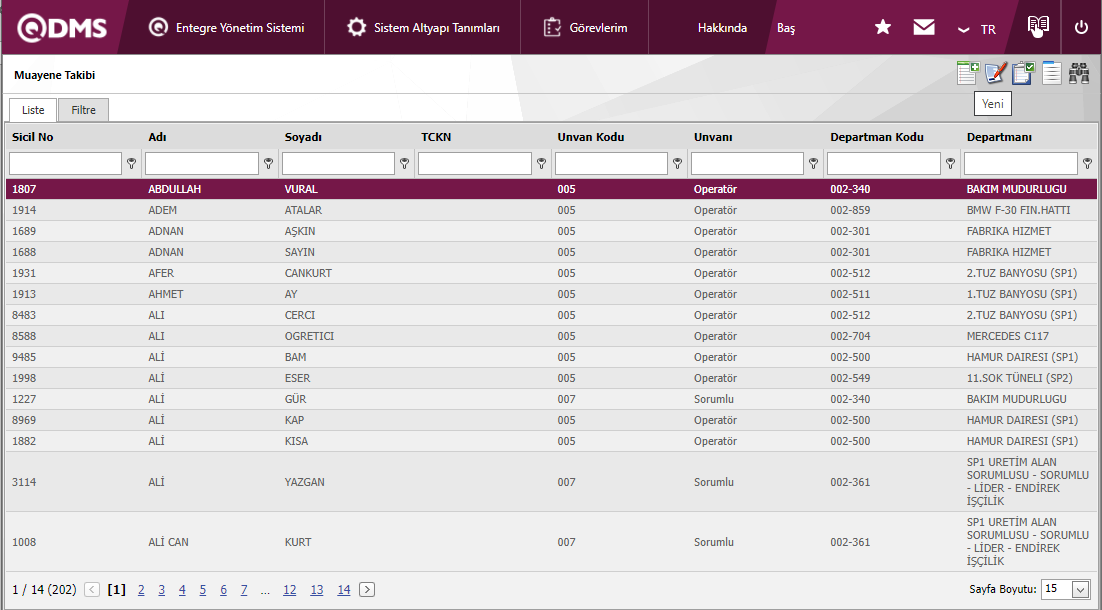This screenshot has height=610, width=1102.
Task: Open the help manual book icon
Action: pyautogui.click(x=1038, y=27)
